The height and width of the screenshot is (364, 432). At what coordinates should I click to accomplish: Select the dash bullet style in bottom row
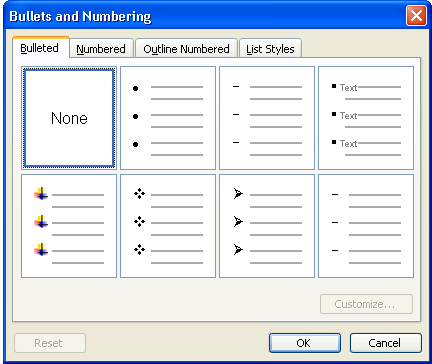366,226
